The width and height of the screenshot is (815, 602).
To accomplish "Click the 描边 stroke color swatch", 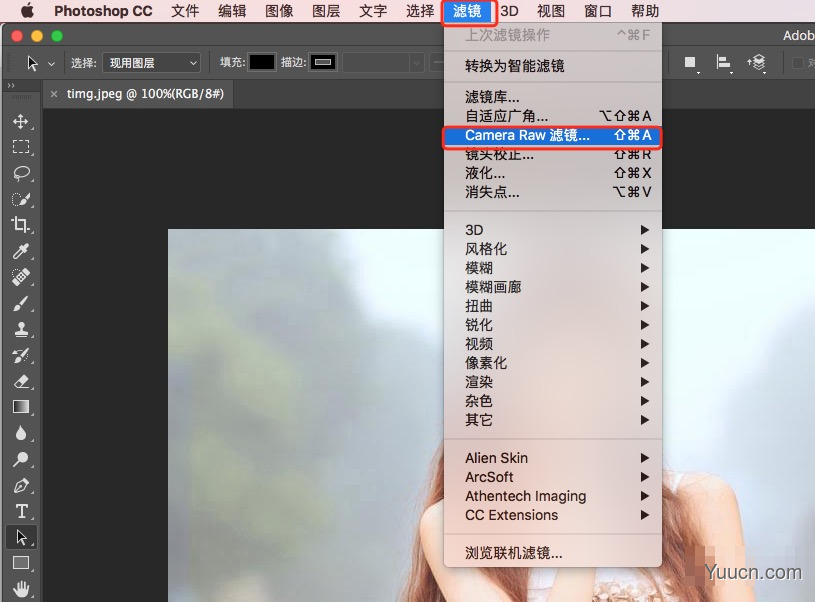I will pos(323,62).
